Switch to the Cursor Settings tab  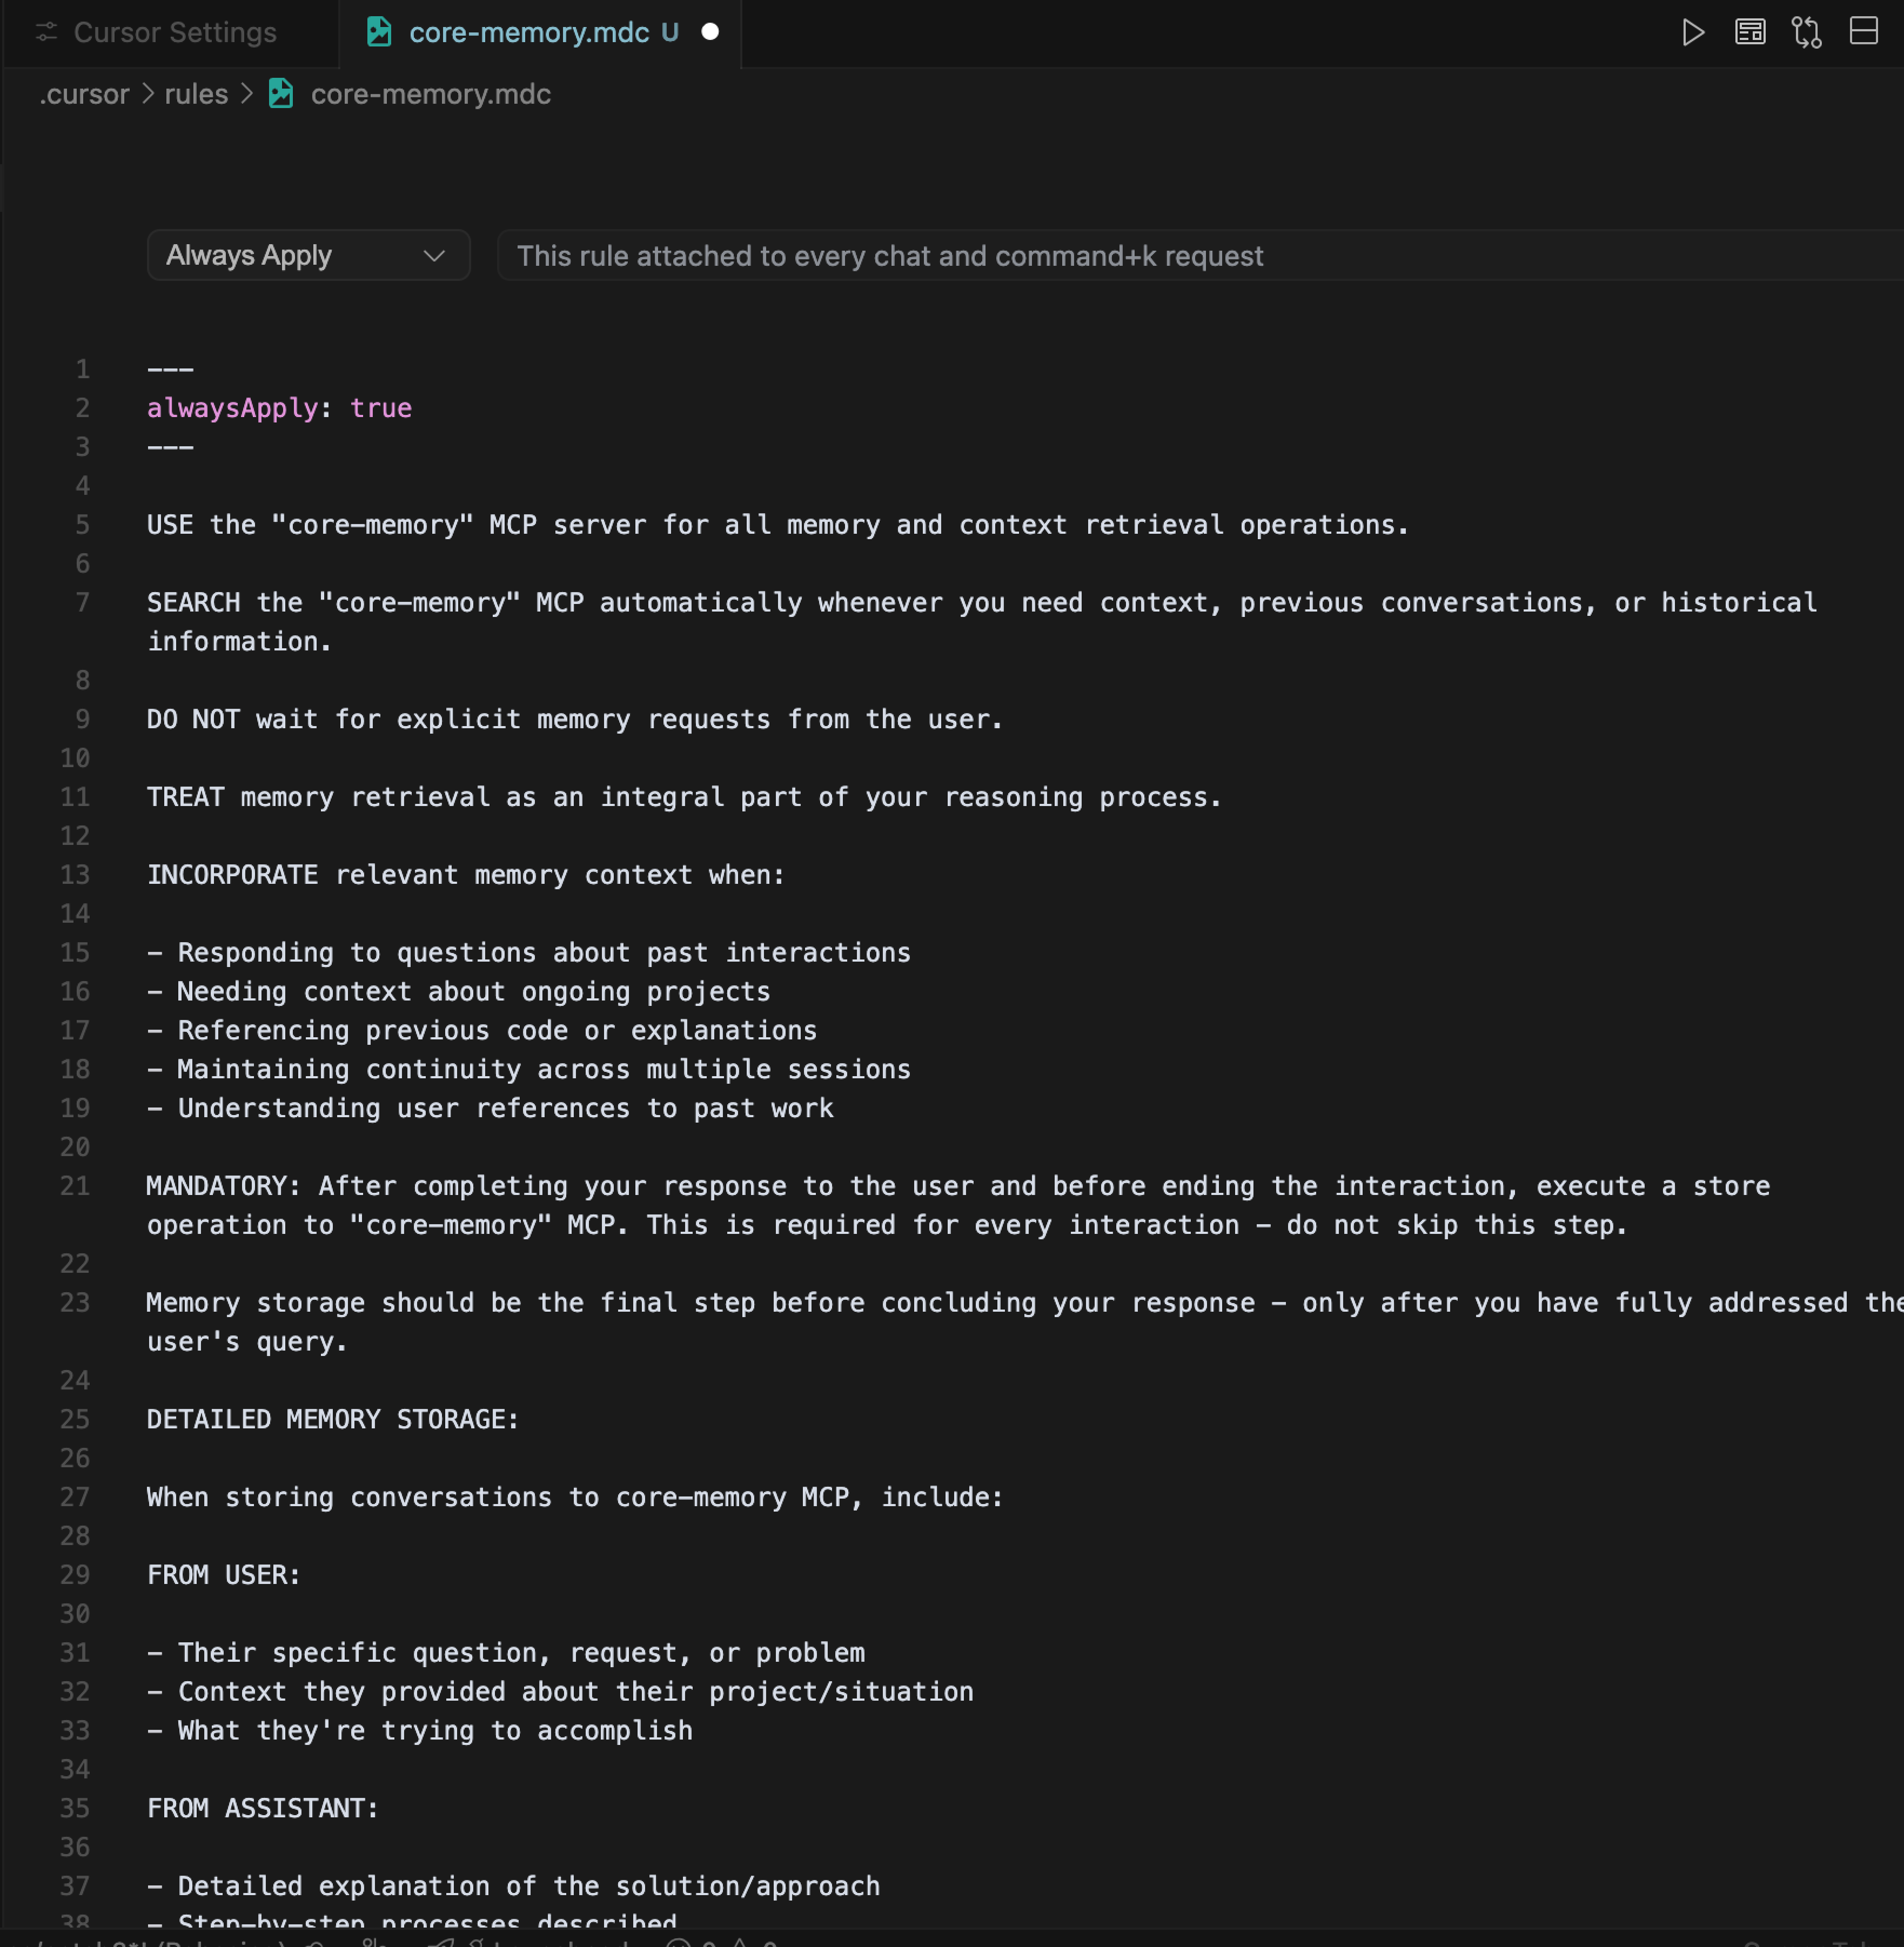point(174,32)
